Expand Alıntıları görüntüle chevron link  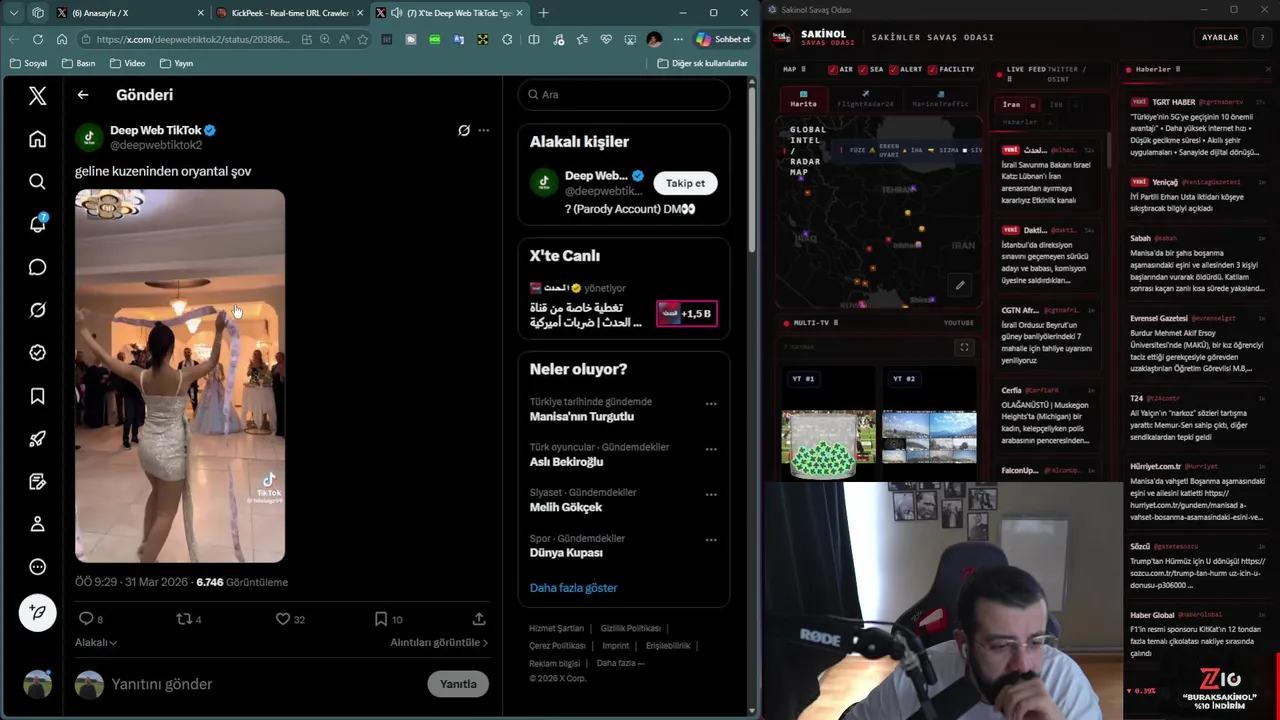[x=439, y=642]
